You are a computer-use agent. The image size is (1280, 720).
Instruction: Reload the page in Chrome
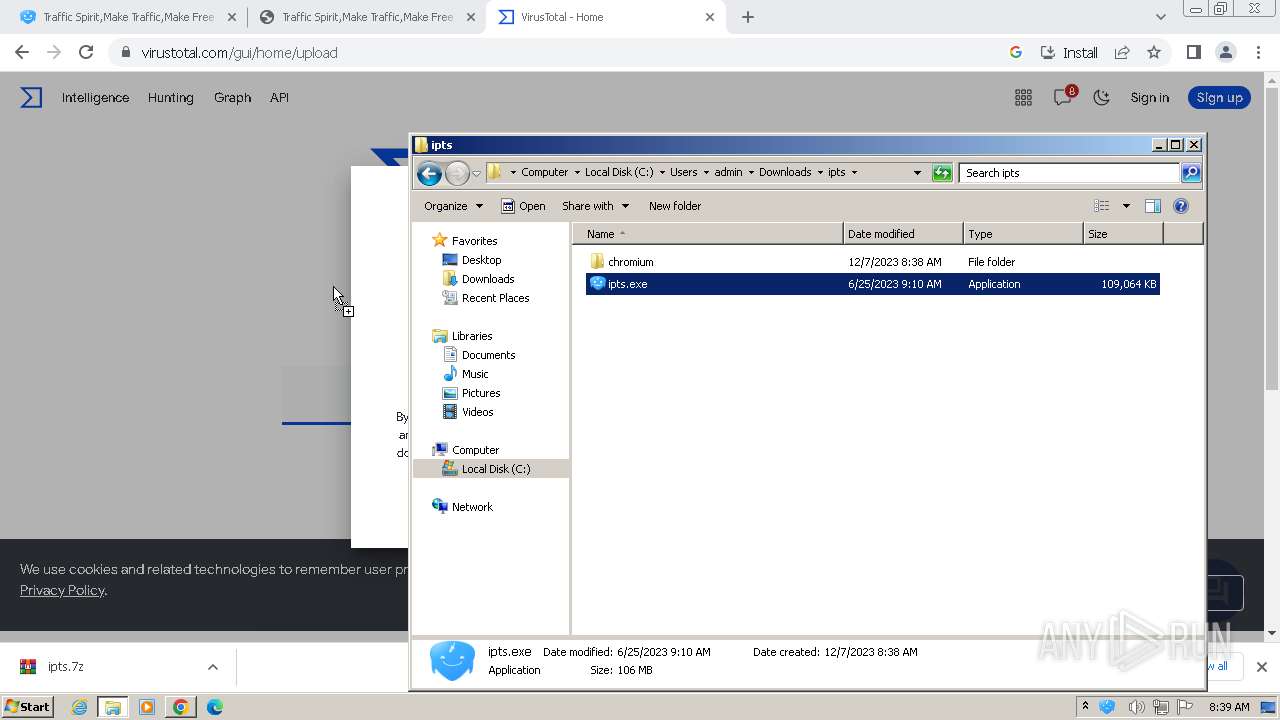pos(86,52)
